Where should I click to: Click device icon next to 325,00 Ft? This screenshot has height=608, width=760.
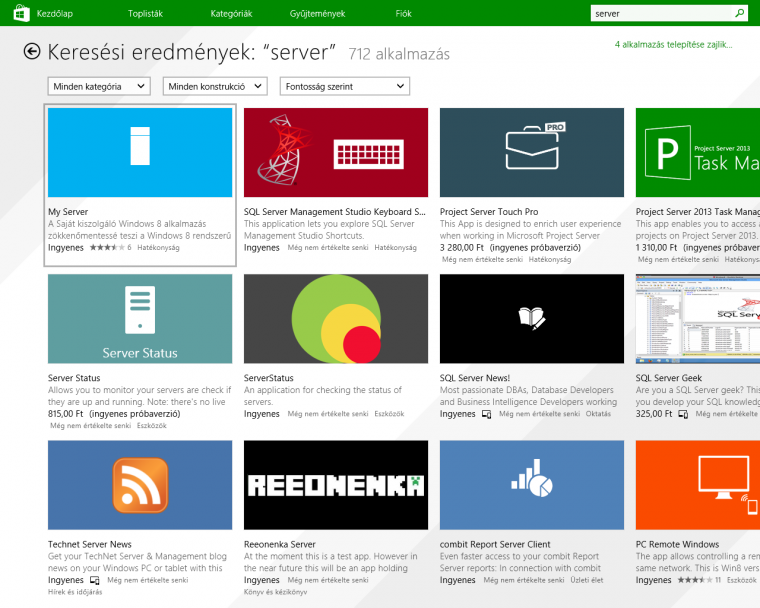click(x=682, y=414)
